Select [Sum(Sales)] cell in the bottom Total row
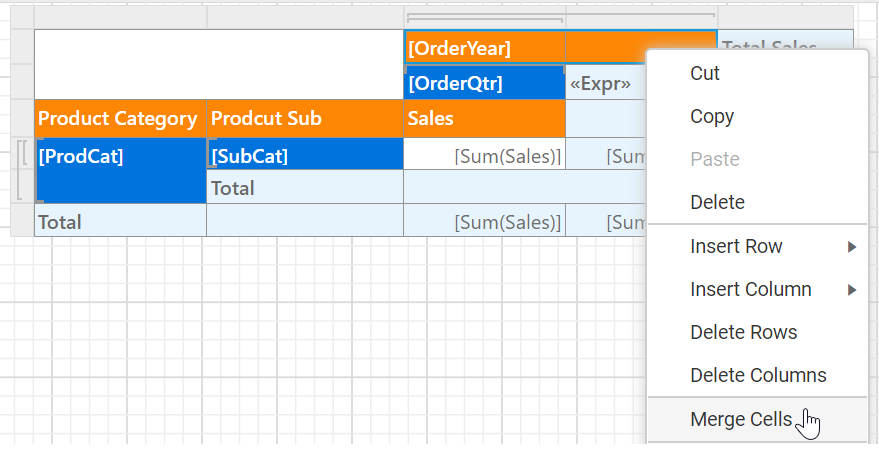 pos(484,222)
